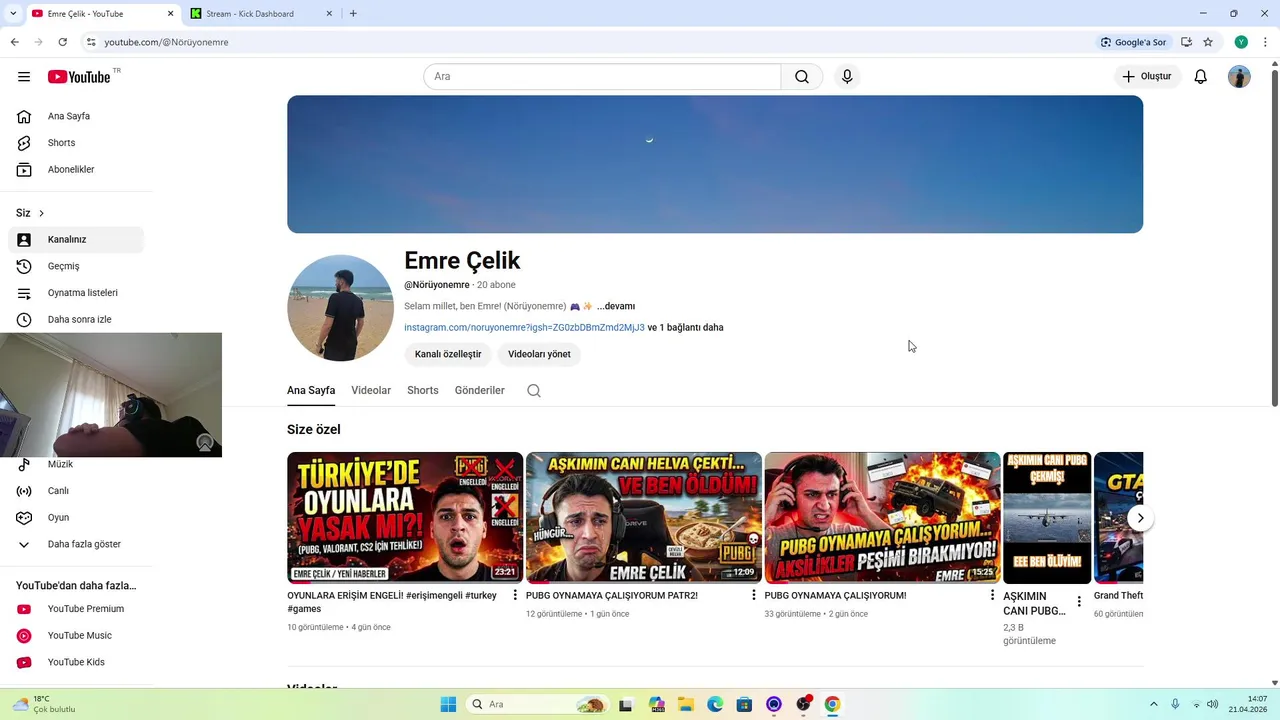
Task: Select Kanalınız in the sidebar
Action: [x=76, y=240]
